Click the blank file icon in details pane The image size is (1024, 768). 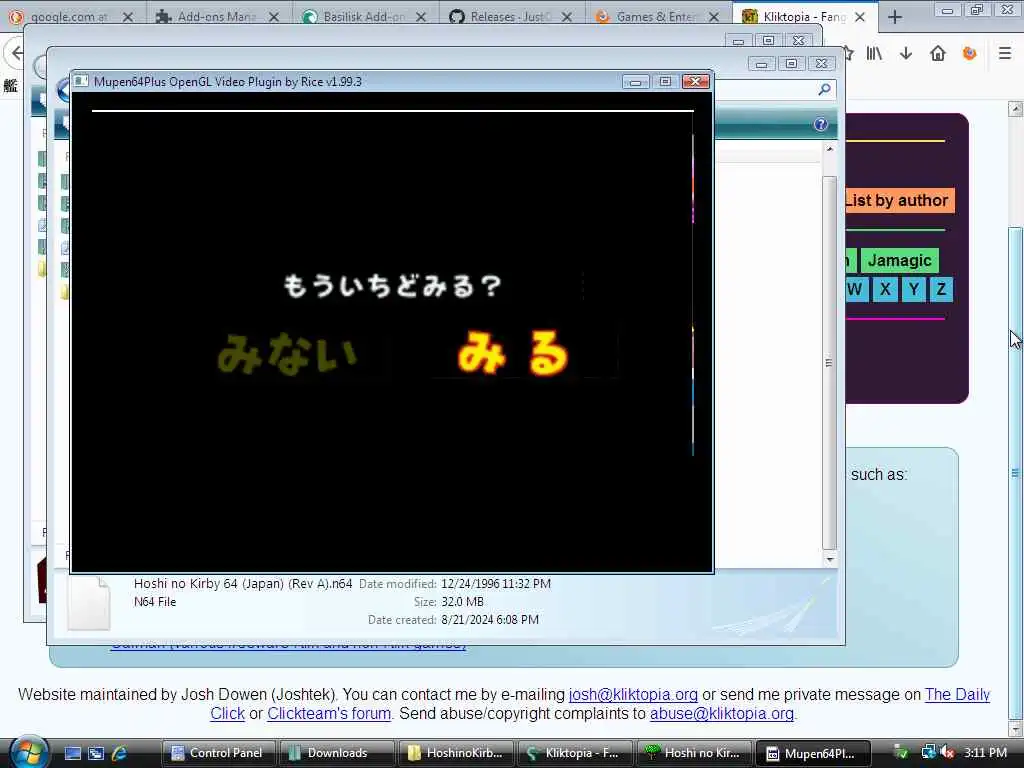click(x=89, y=604)
